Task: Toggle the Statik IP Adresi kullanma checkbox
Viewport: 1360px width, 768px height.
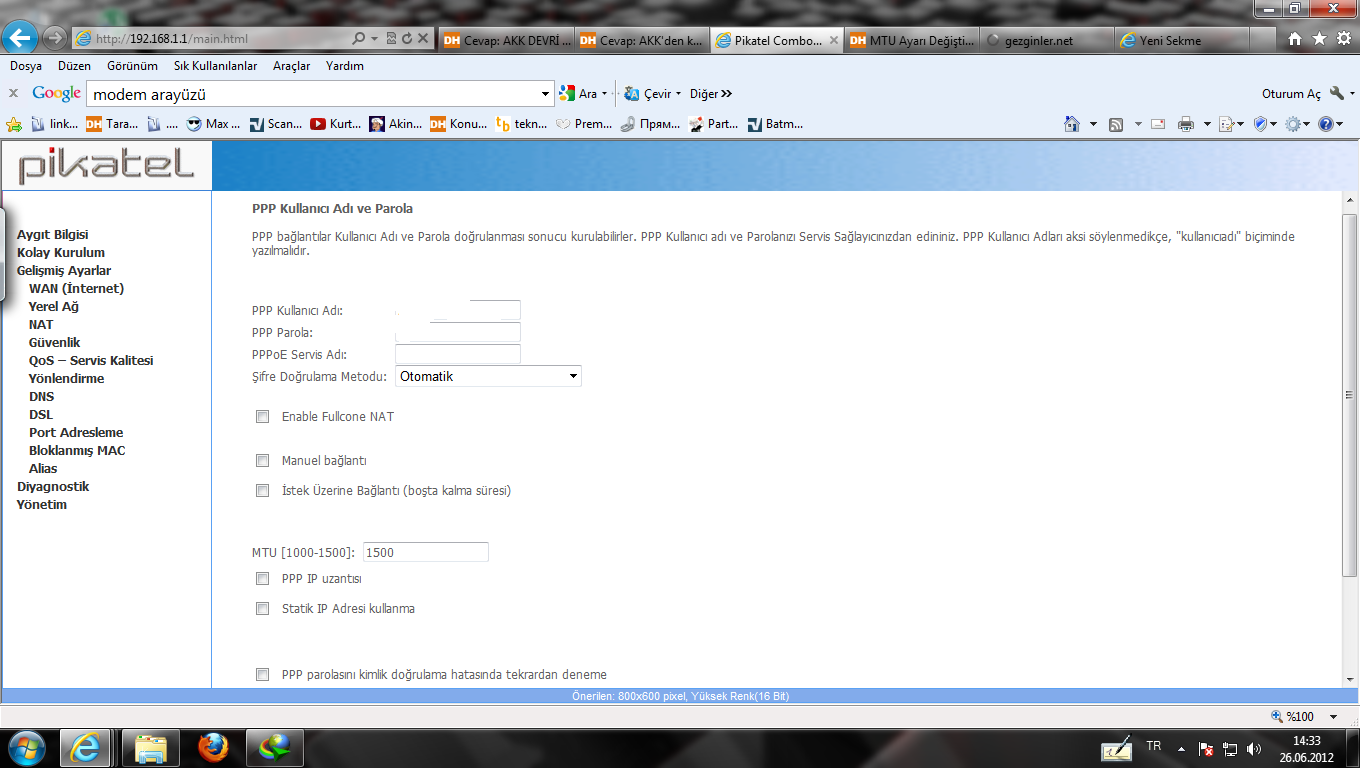Action: click(x=263, y=609)
